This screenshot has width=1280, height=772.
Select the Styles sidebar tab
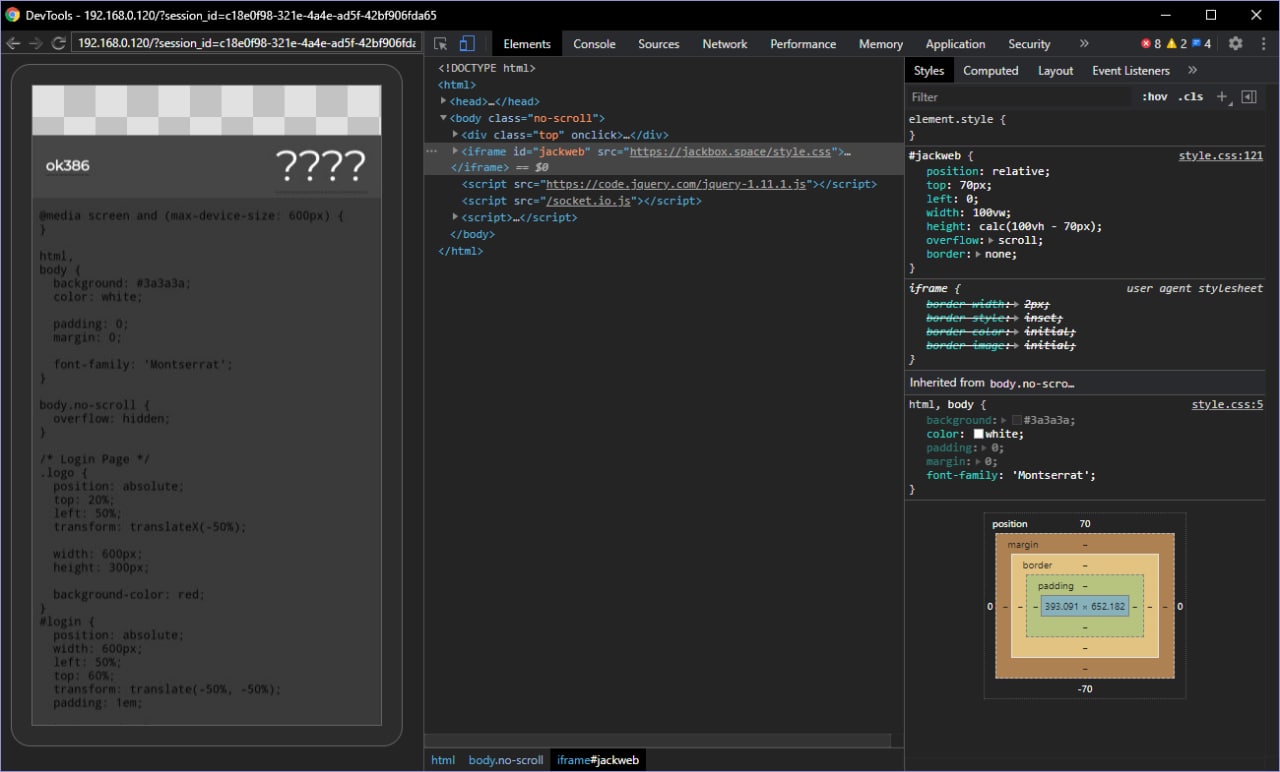(x=929, y=70)
